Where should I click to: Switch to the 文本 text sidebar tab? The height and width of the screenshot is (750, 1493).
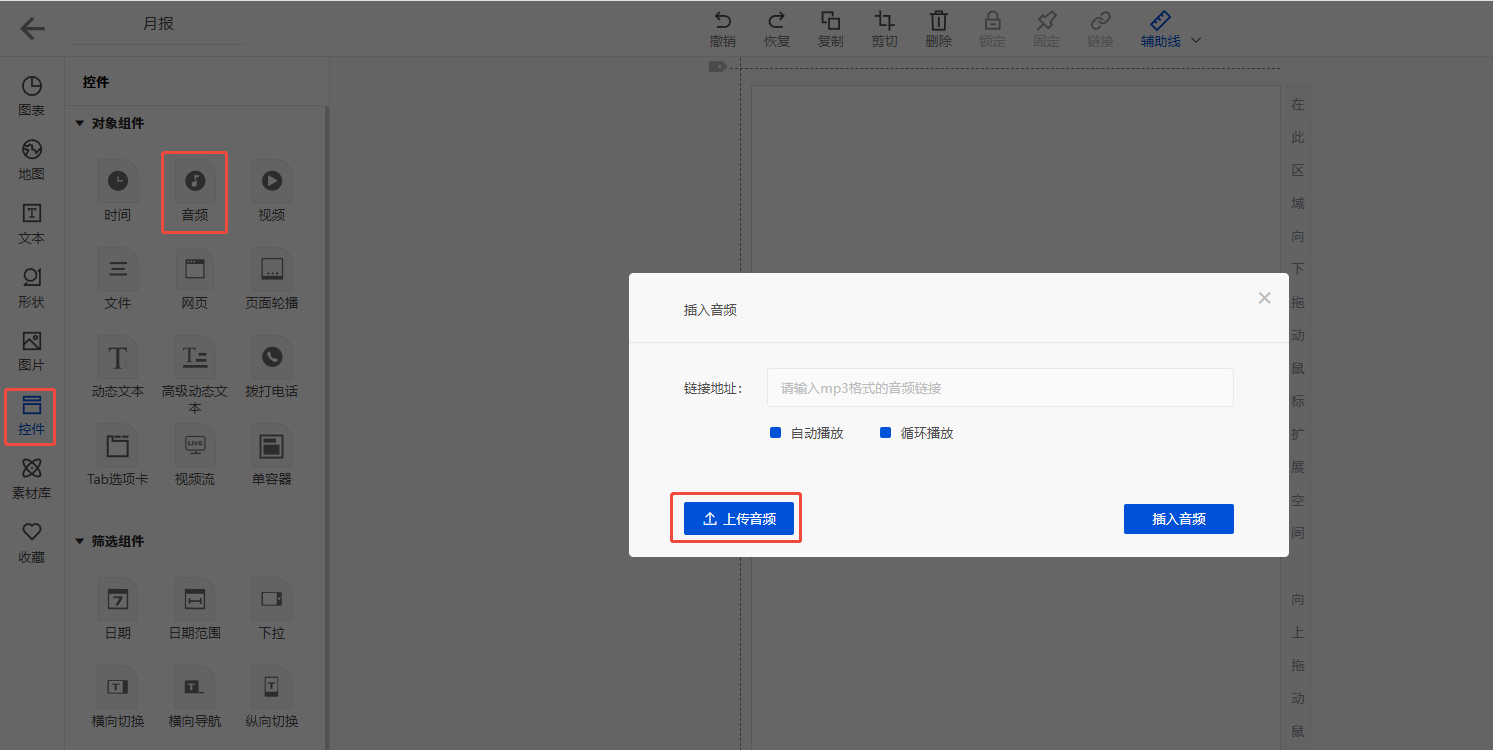[32, 223]
